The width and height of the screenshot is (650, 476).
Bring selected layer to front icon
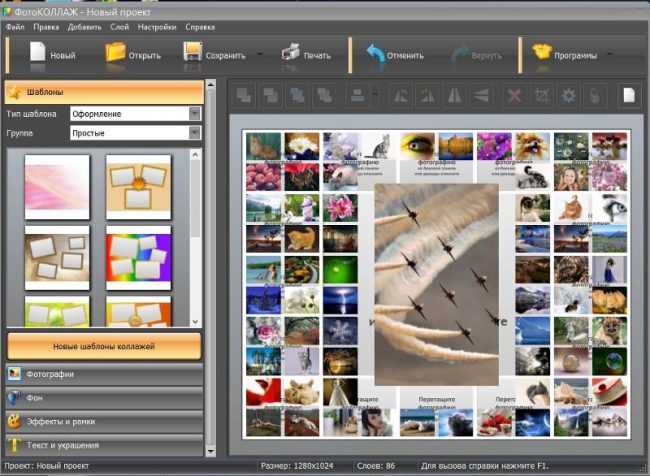[x=243, y=95]
